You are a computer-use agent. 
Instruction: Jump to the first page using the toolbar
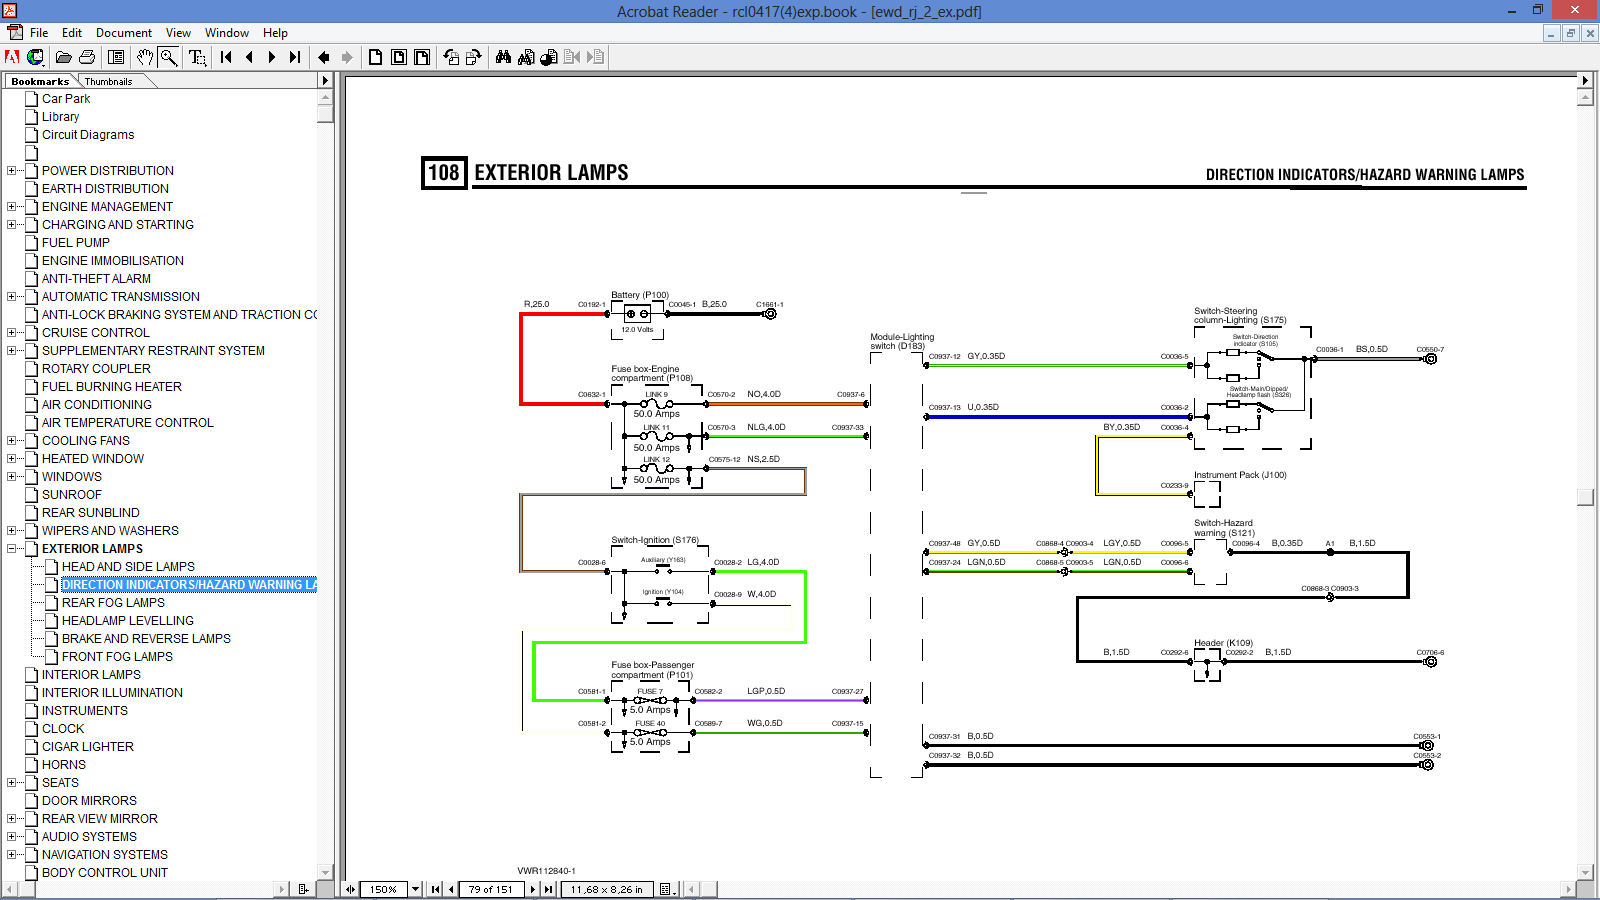[226, 57]
